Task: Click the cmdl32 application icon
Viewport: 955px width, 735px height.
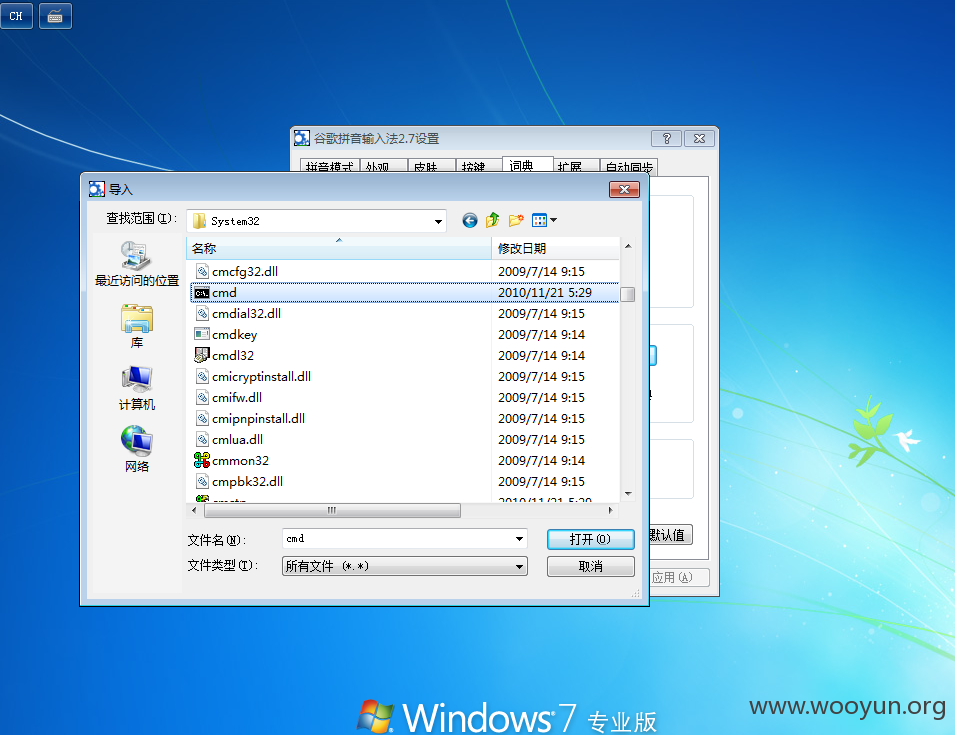Action: click(202, 354)
